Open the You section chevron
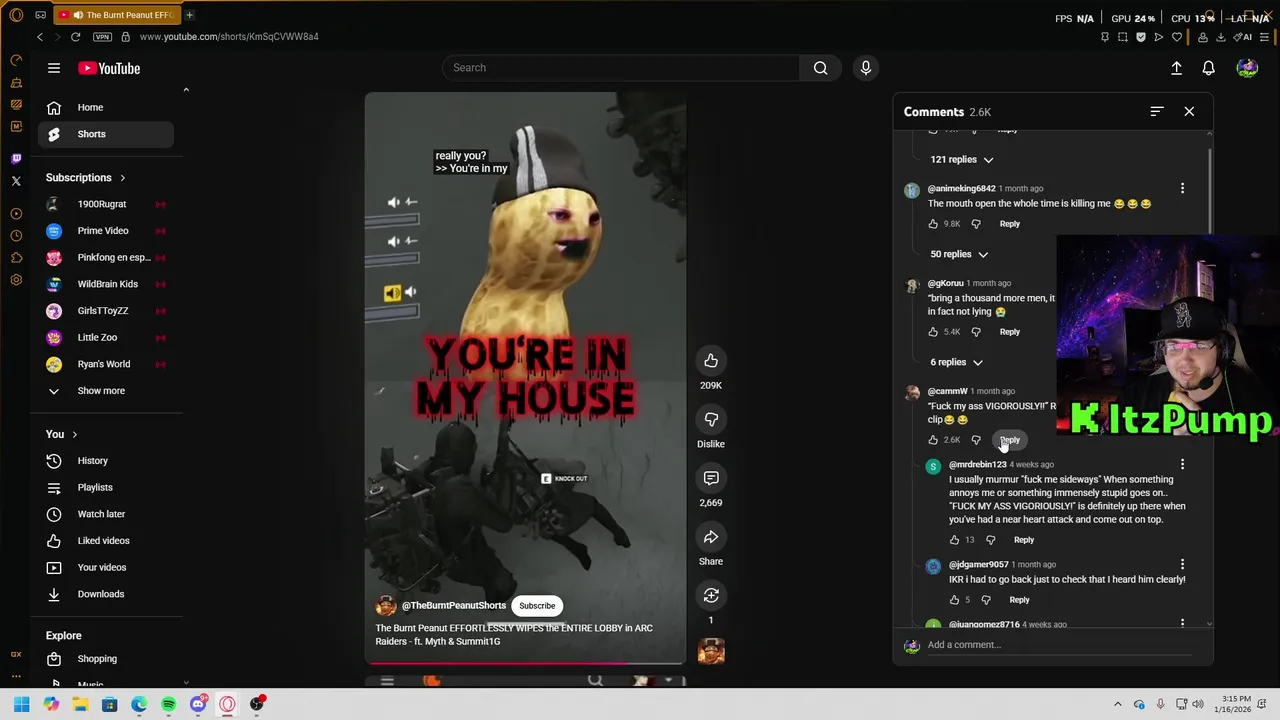Image resolution: width=1280 pixels, height=720 pixels. 74,435
